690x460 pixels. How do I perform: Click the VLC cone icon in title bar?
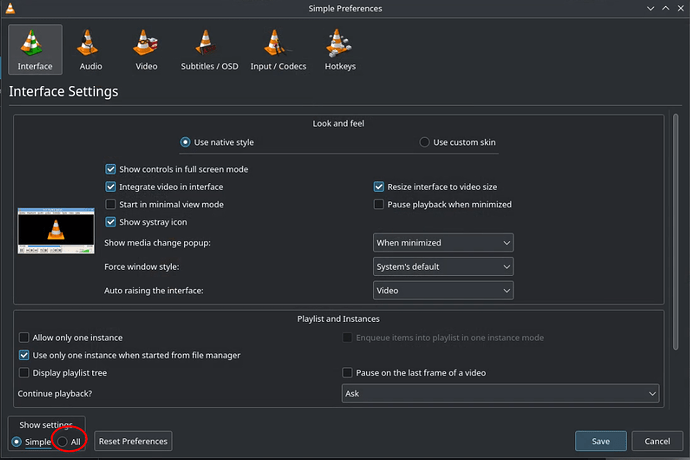click(x=10, y=8)
